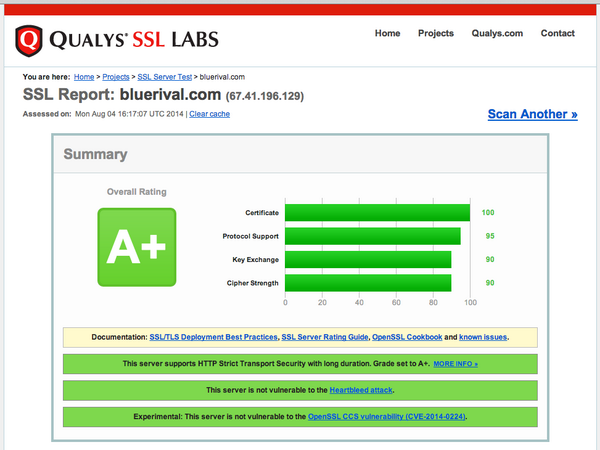This screenshot has height=450, width=600.
Task: Click bluerival.com in the breadcrumb trail
Action: (222, 77)
